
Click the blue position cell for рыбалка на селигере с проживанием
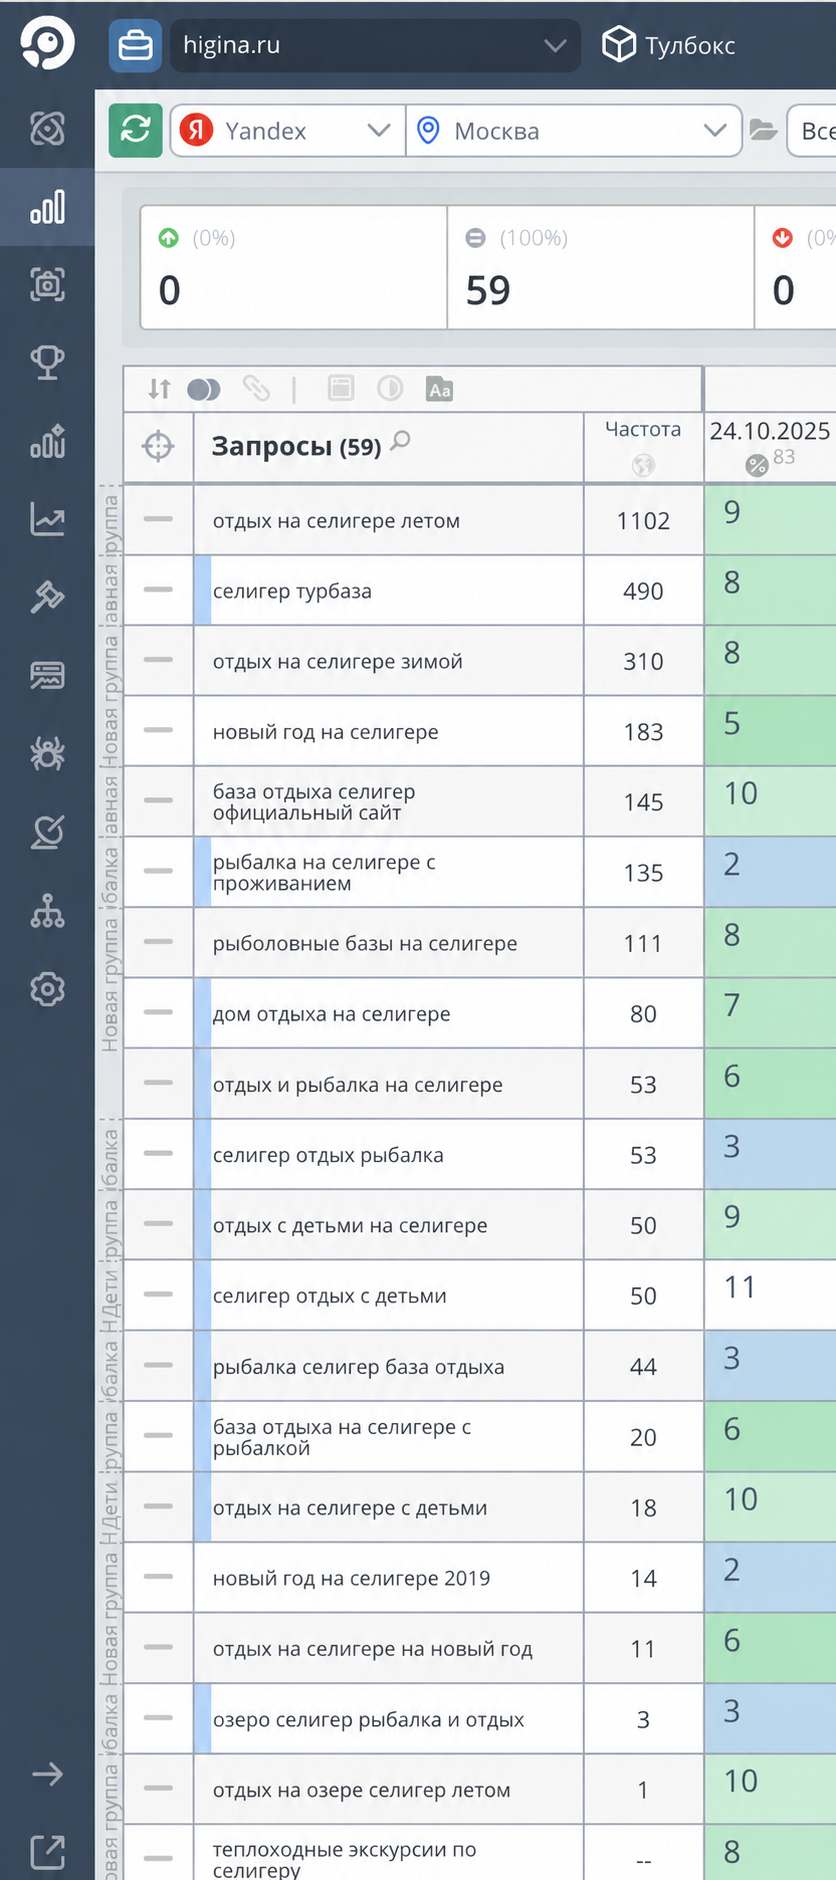coord(770,872)
